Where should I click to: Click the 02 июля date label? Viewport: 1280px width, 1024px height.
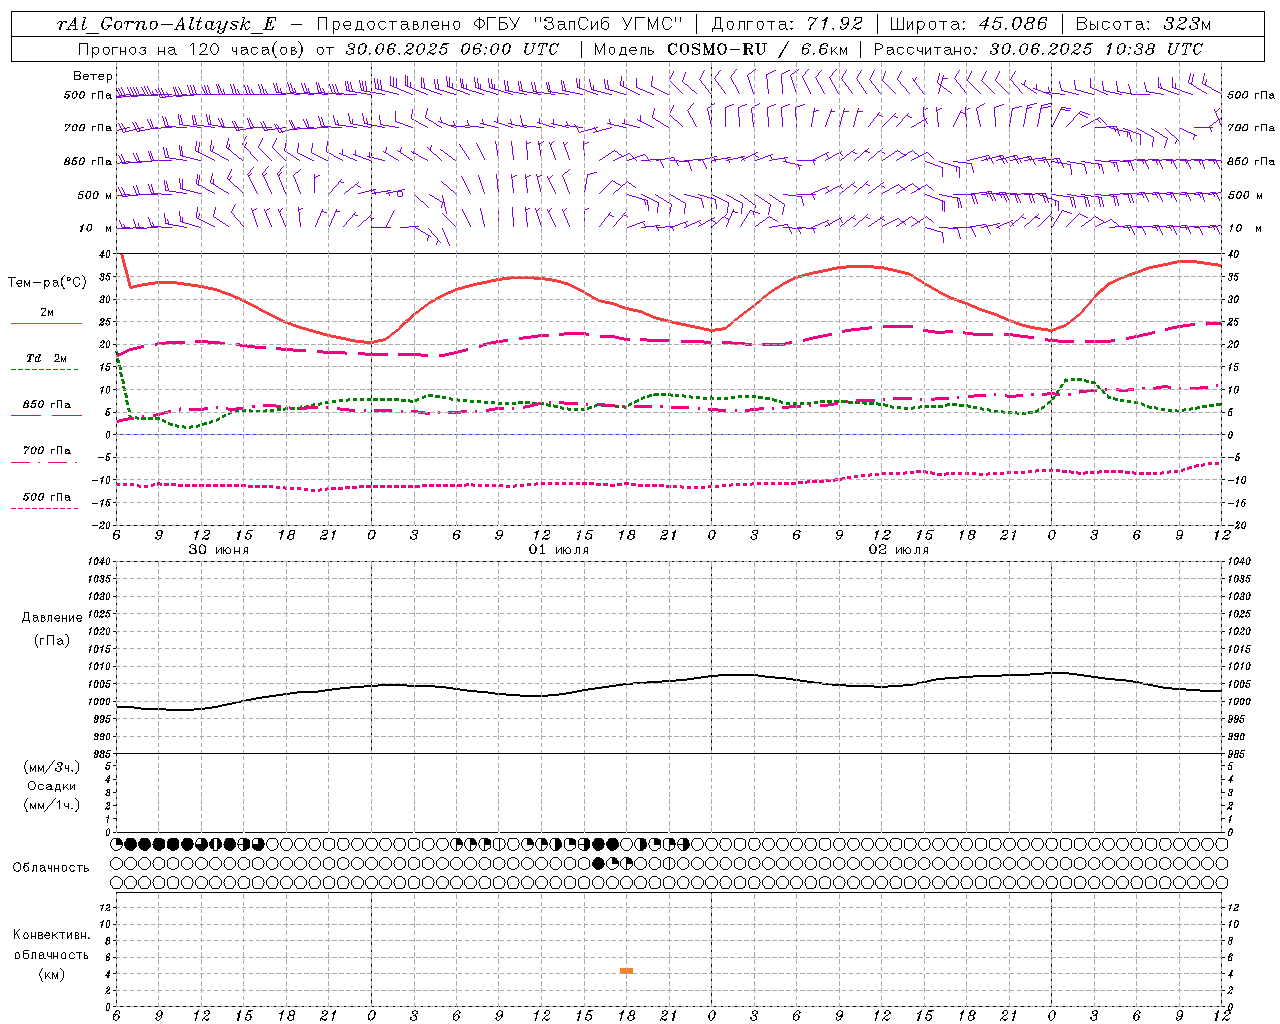coord(898,550)
